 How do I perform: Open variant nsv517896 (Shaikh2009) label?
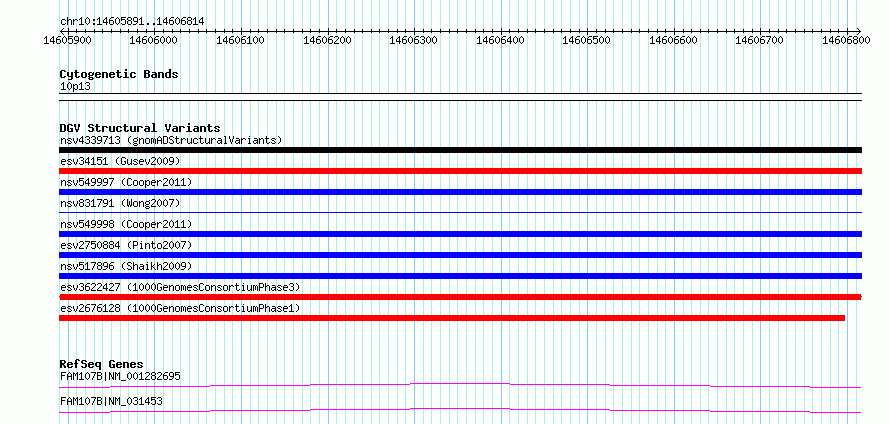point(126,266)
